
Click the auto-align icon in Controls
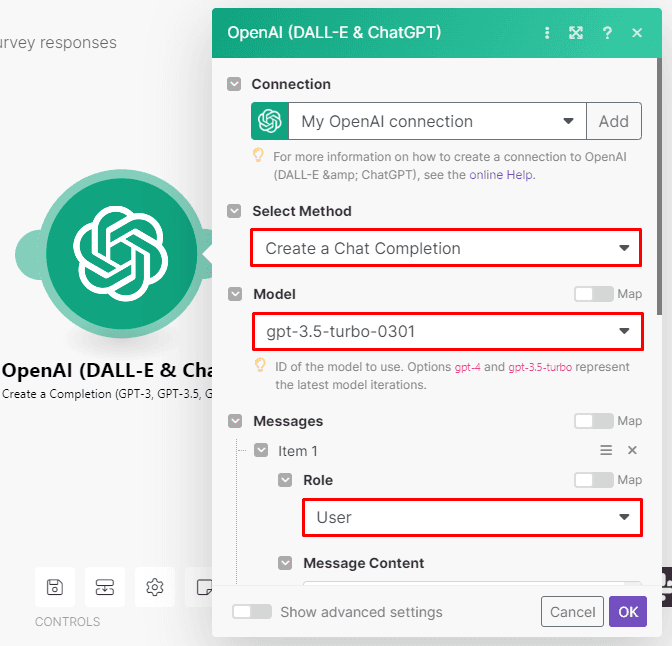pyautogui.click(x=105, y=587)
